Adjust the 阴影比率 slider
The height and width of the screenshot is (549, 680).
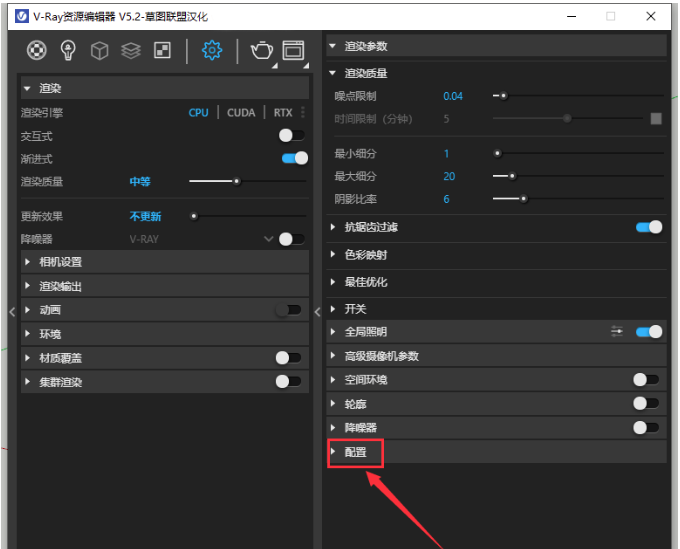[523, 199]
